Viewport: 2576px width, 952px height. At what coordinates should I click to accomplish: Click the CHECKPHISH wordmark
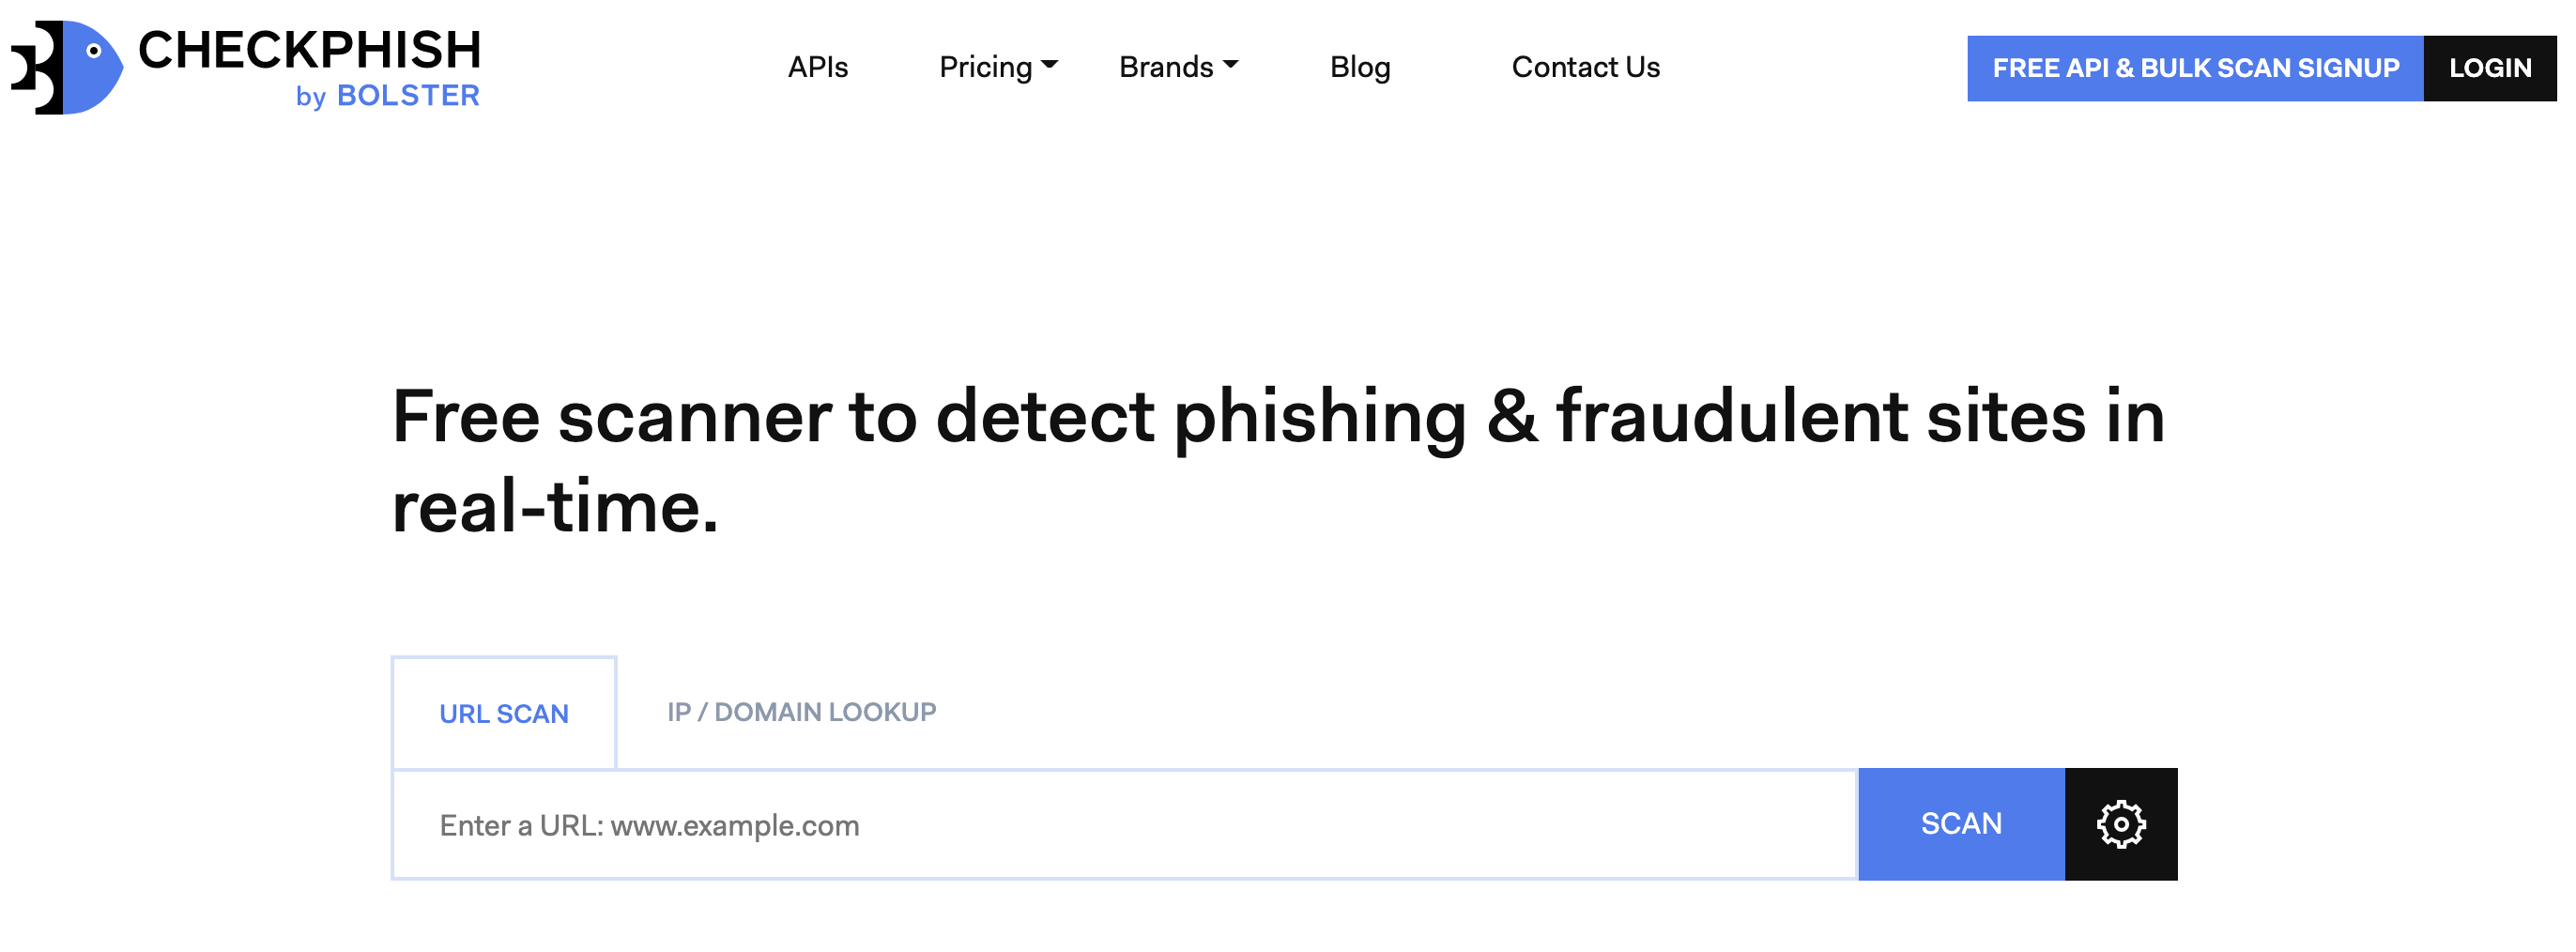pyautogui.click(x=309, y=50)
